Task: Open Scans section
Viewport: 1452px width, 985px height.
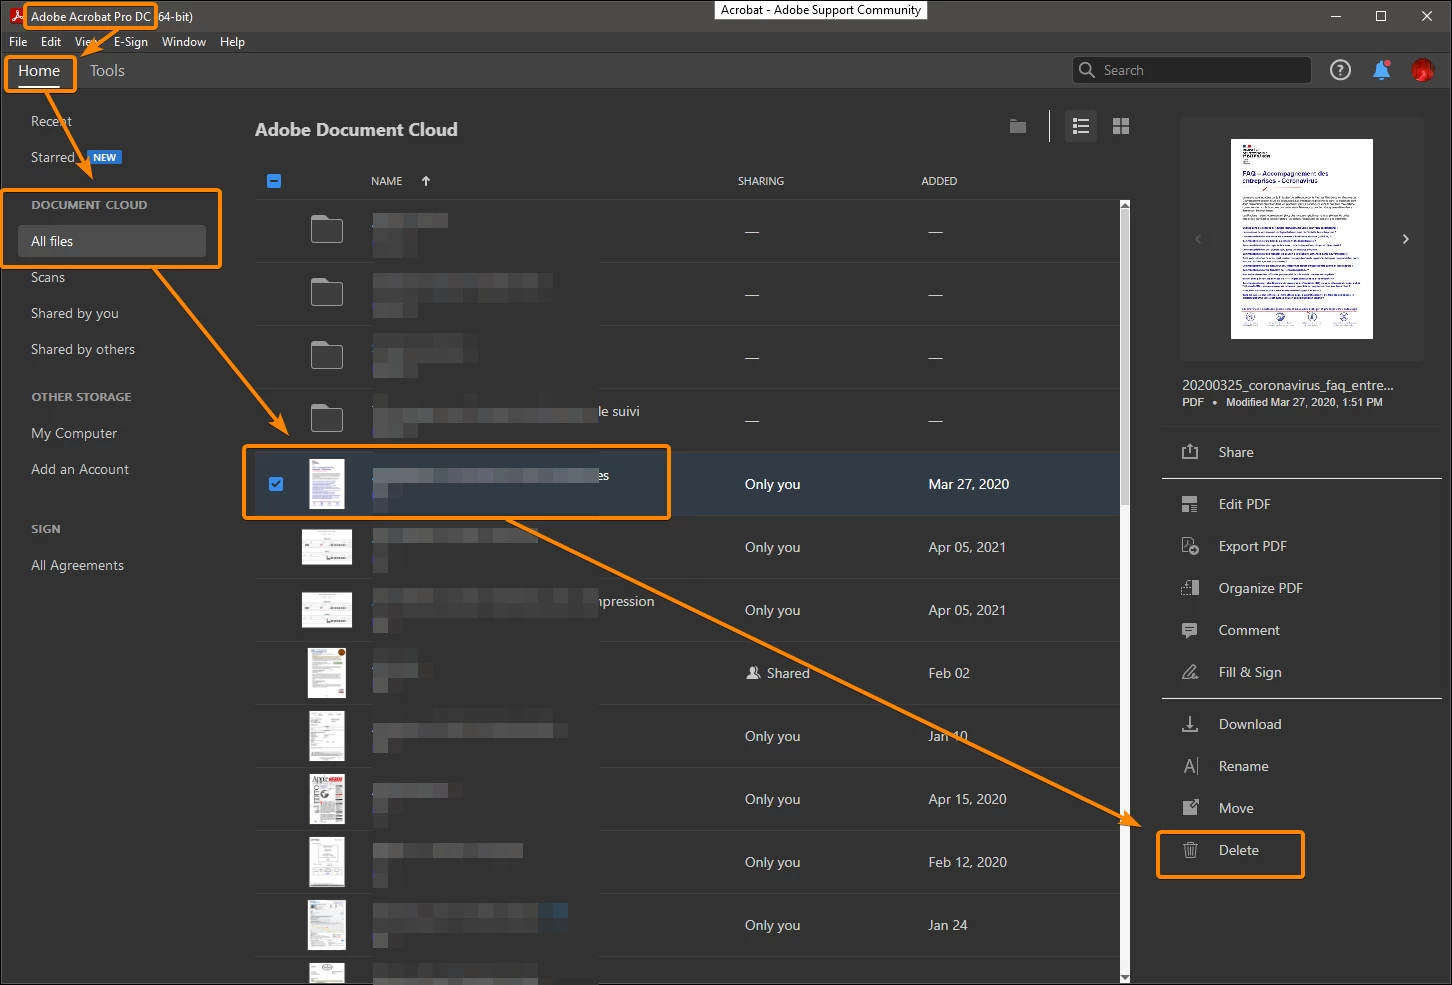Action: (48, 277)
